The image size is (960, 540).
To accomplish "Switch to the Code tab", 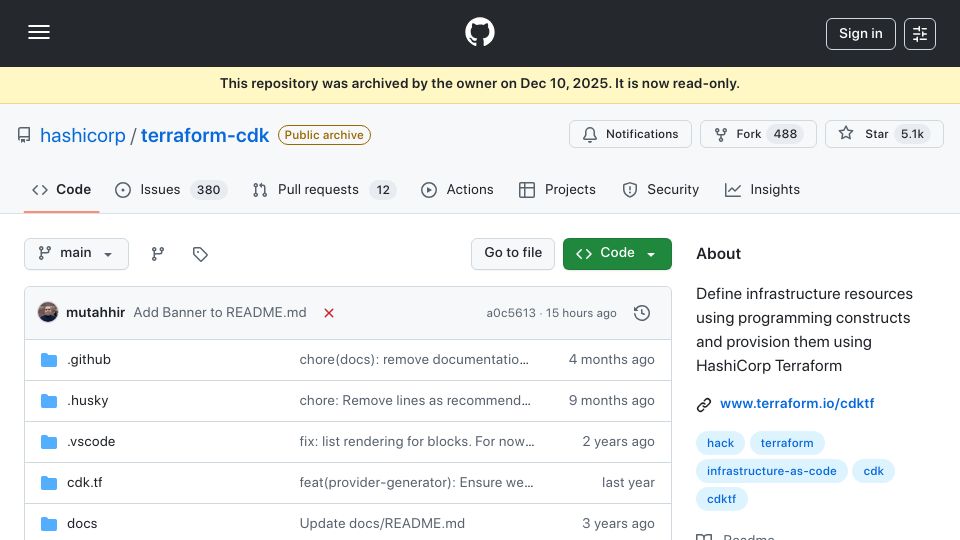I will (x=61, y=190).
